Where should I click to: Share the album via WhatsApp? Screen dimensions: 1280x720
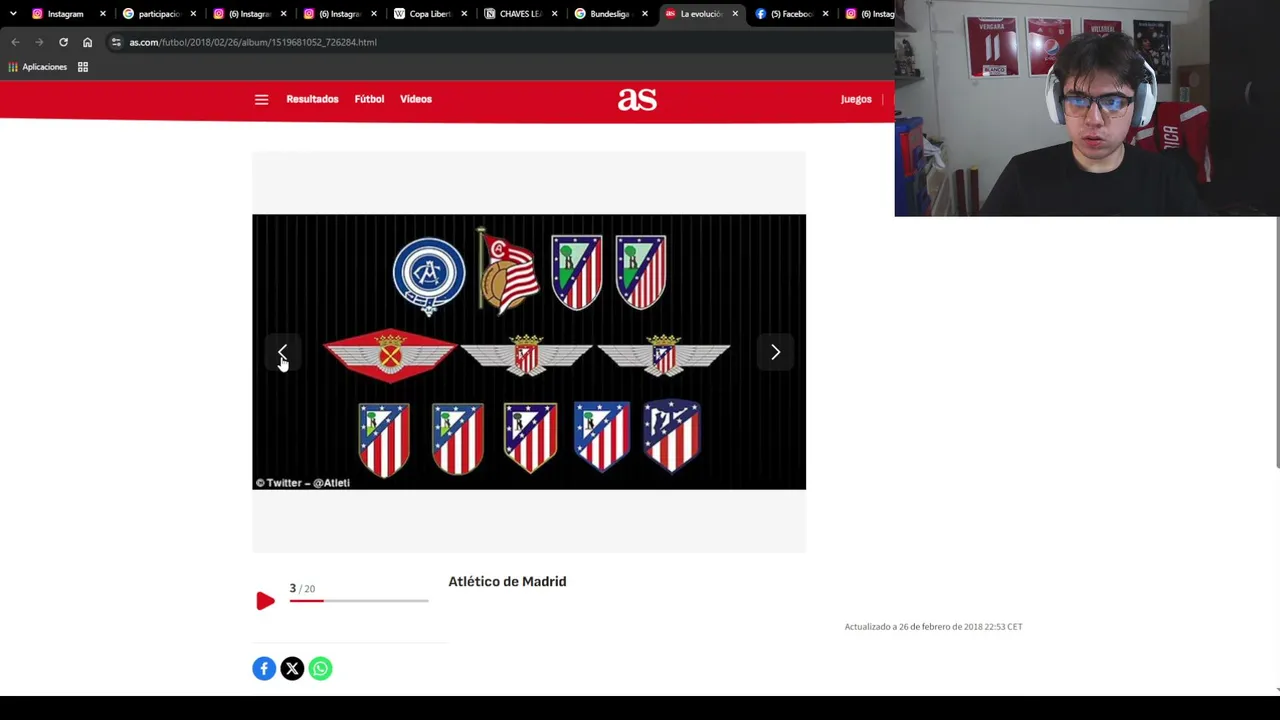pos(320,668)
